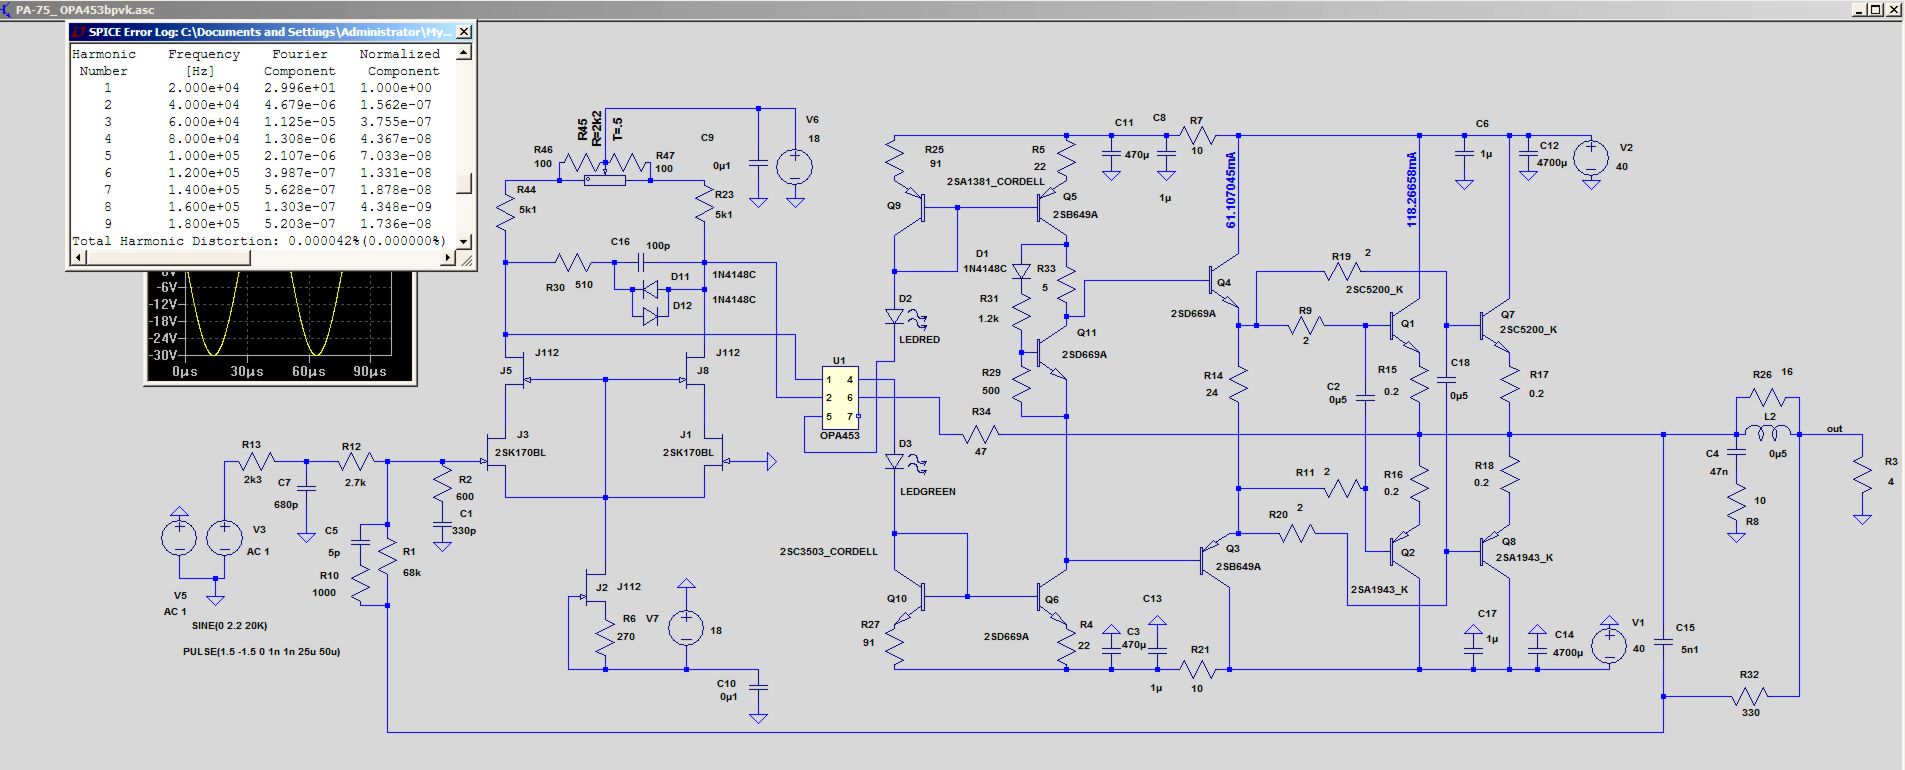
Task: Select the D1 1N4148C diode symbol
Action: 1021,271
